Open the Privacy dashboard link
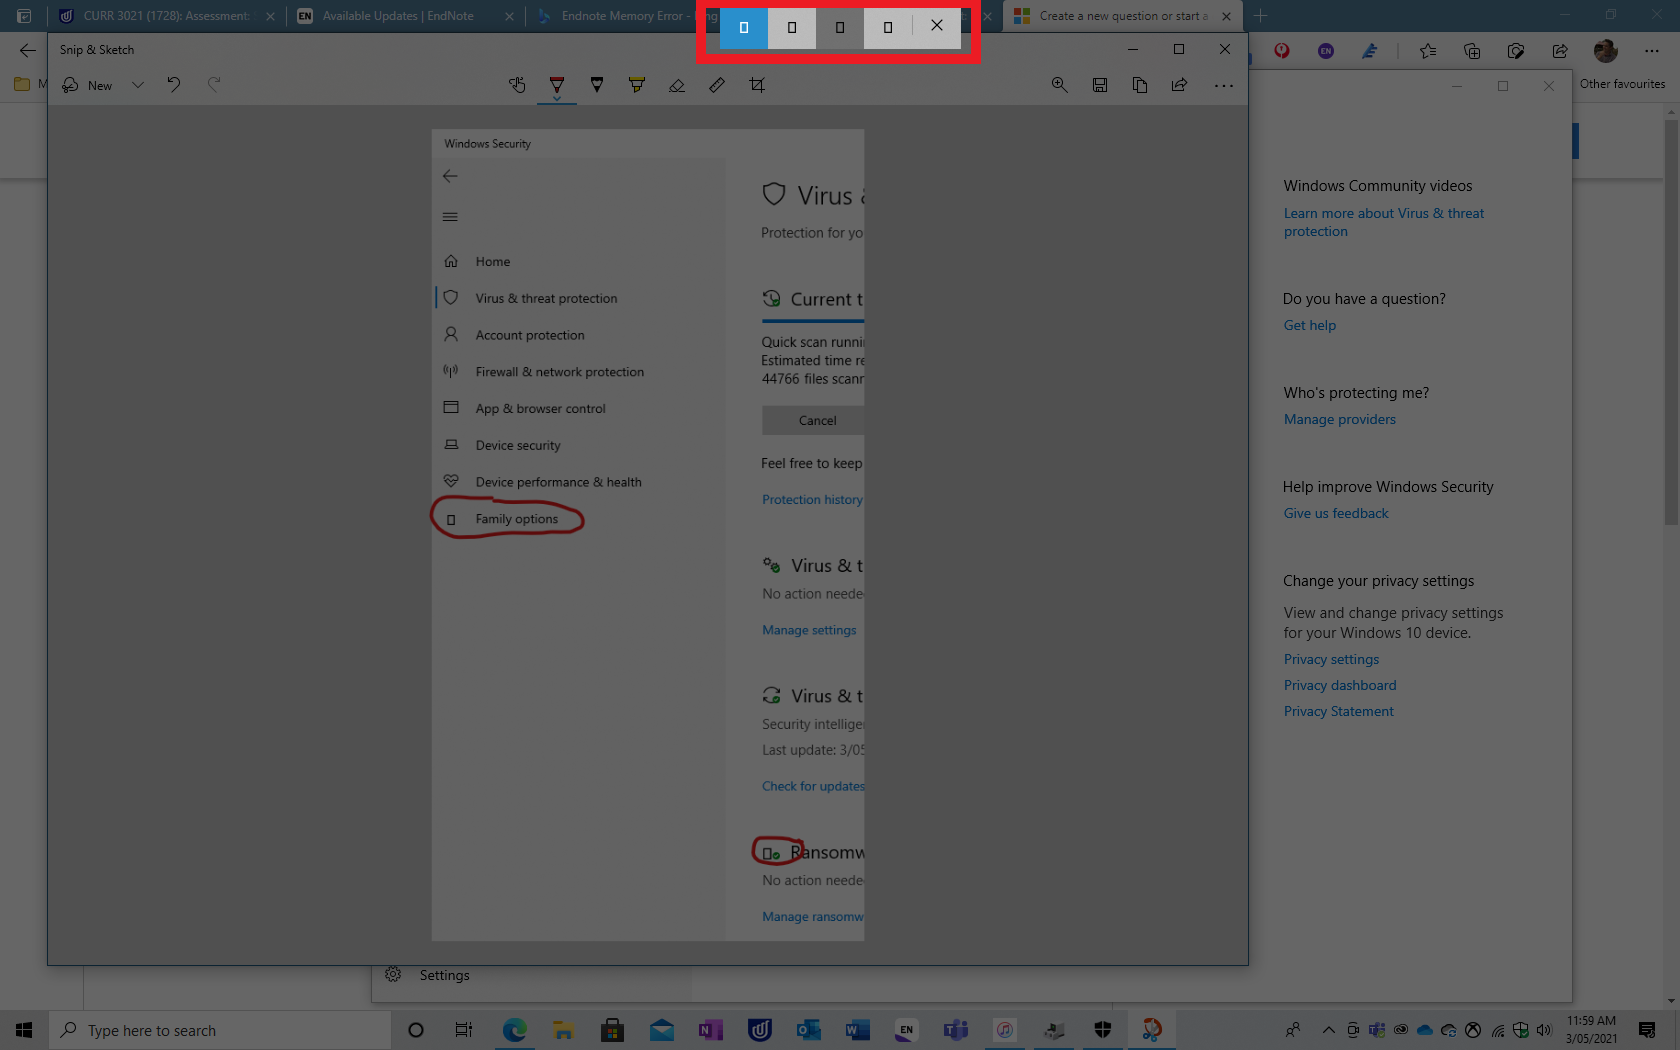The width and height of the screenshot is (1680, 1050). (1340, 685)
